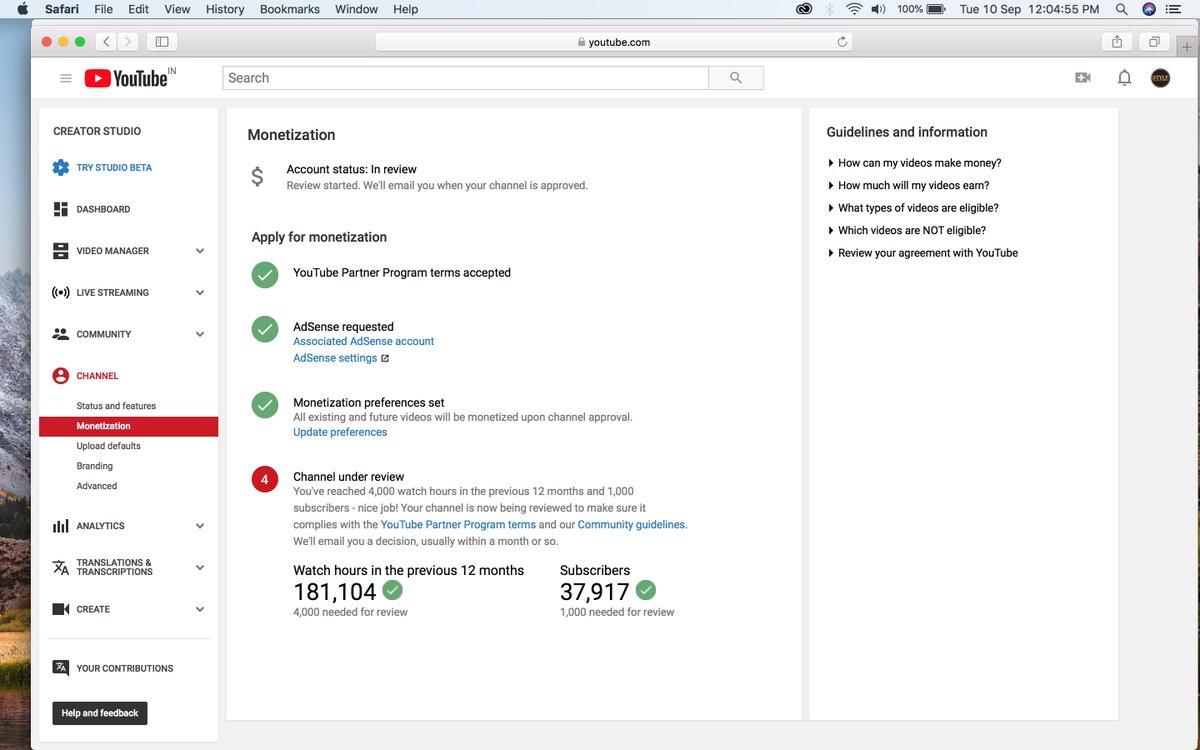Click the Your Contributions label

[x=125, y=668]
